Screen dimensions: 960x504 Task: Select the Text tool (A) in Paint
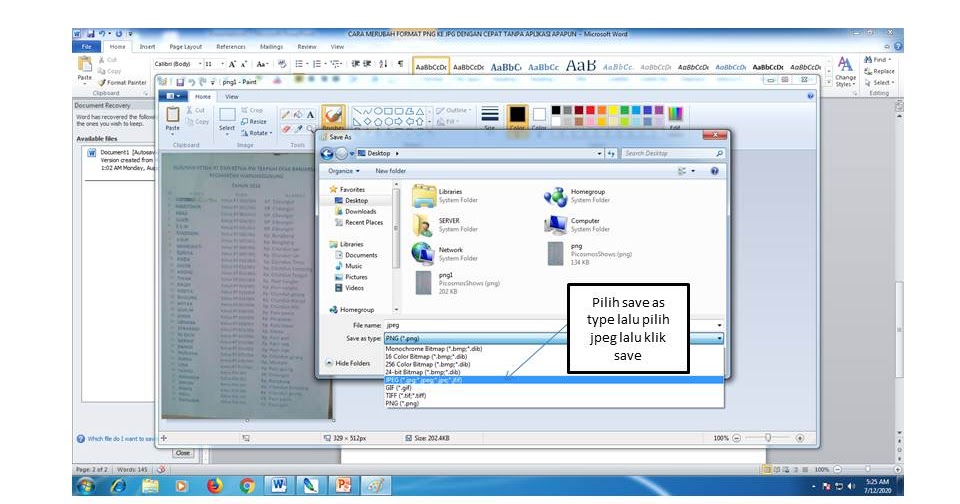310,115
